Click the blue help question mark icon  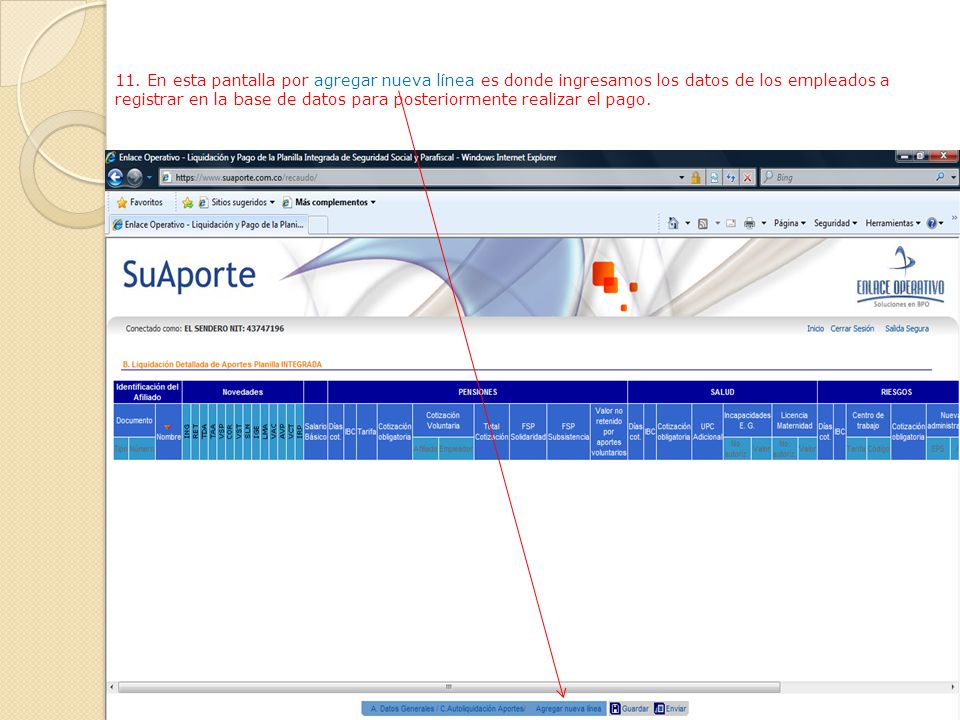932,223
